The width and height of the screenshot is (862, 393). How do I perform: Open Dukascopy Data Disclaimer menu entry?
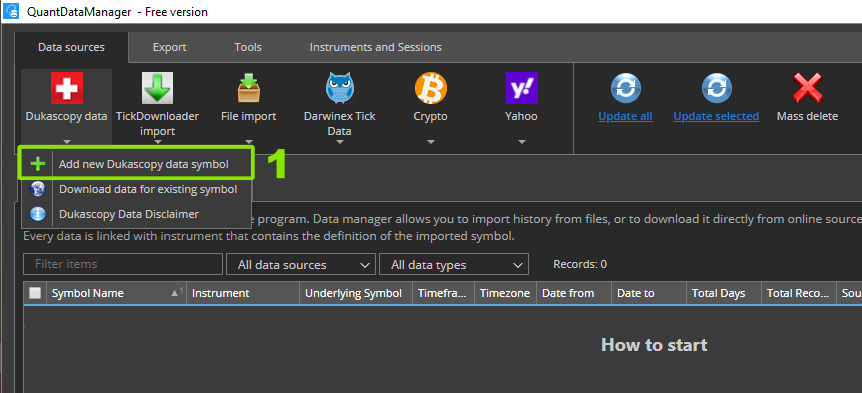(136, 214)
